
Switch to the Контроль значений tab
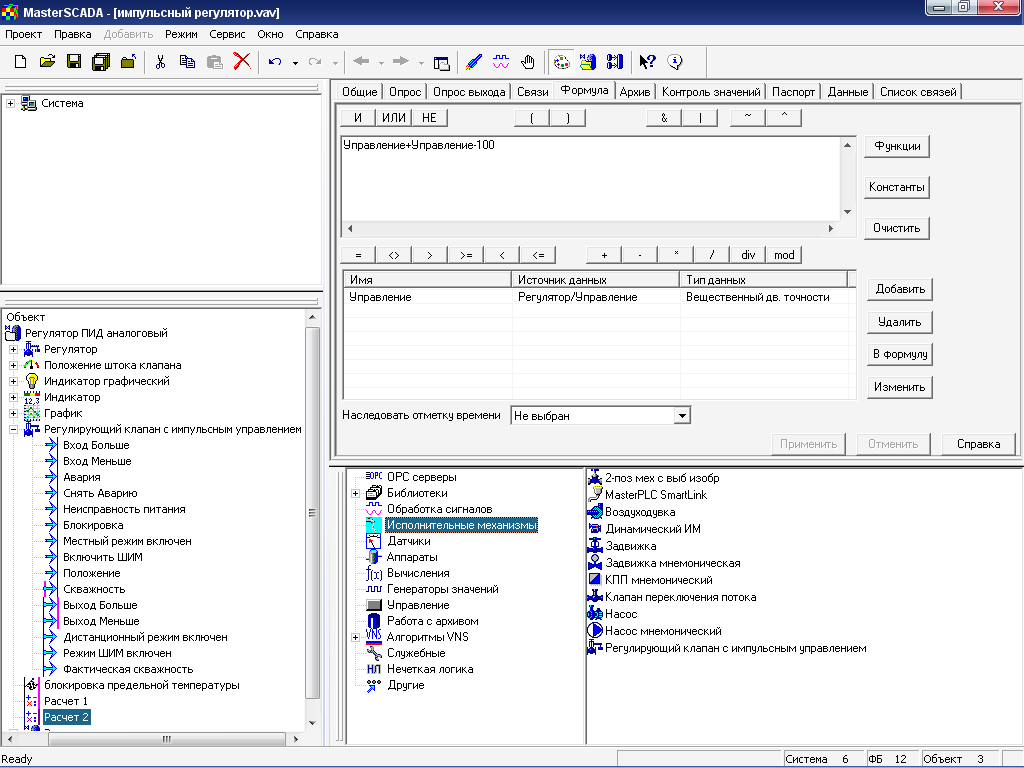coord(711,91)
